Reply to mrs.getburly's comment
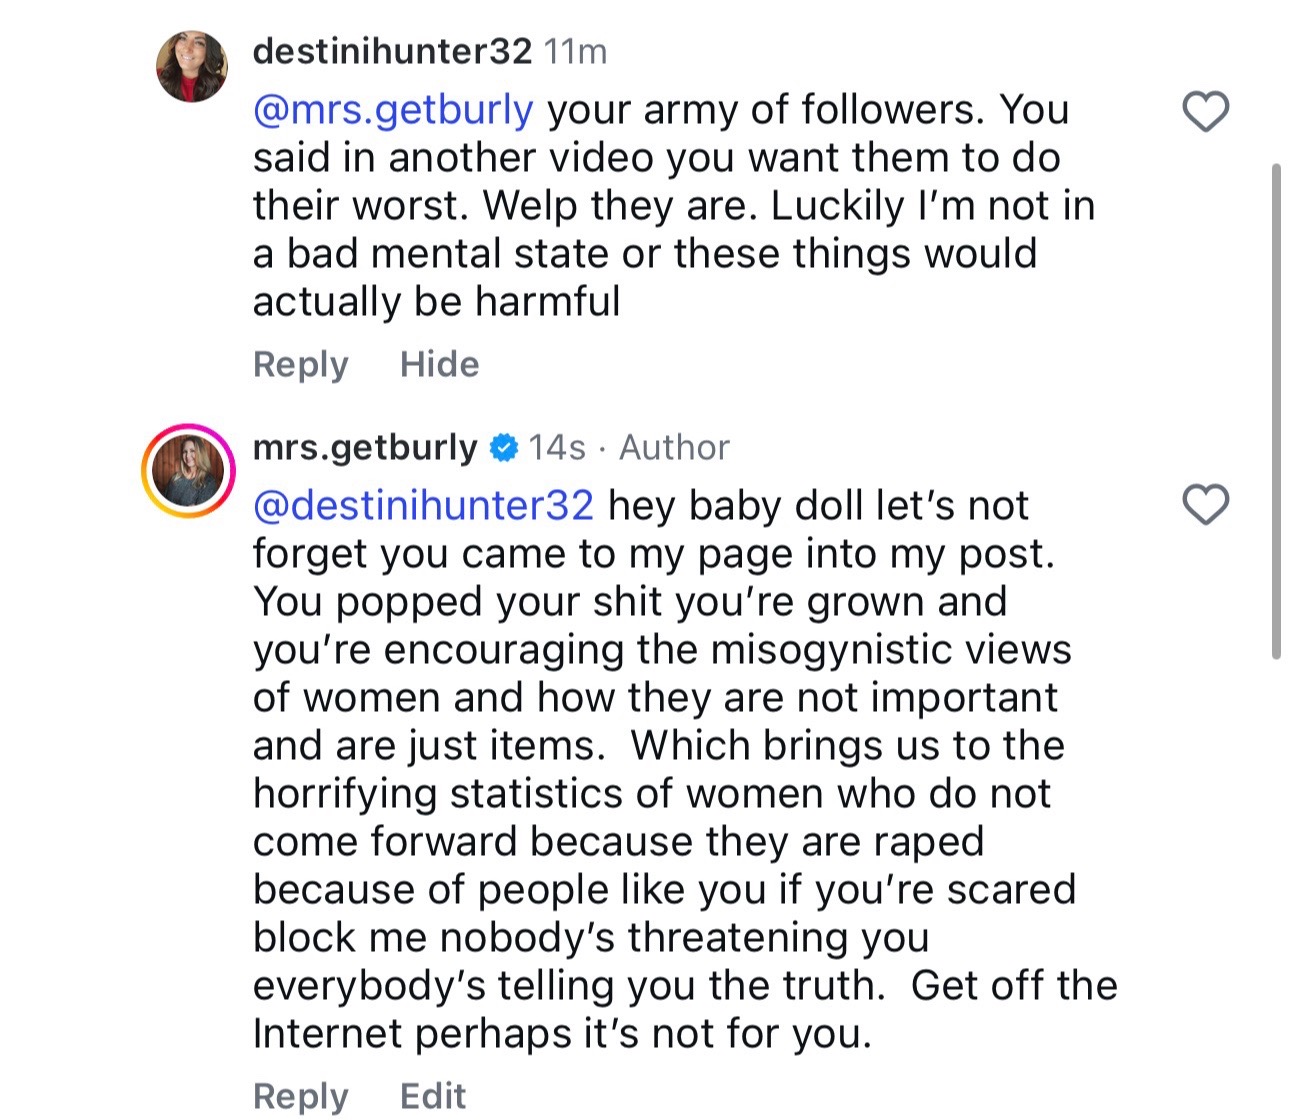Screen dimensions: 1290x1120 (300, 1097)
